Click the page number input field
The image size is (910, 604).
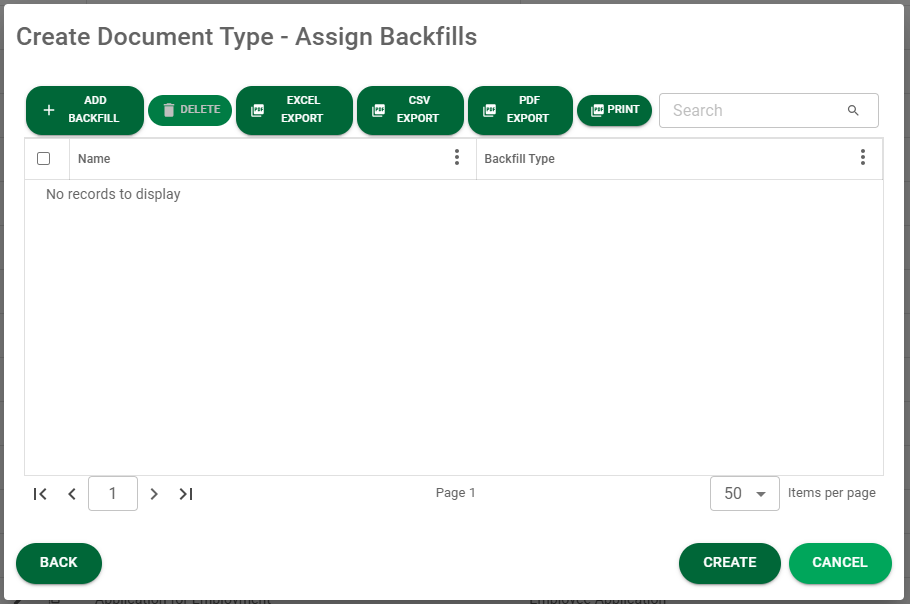pos(113,494)
